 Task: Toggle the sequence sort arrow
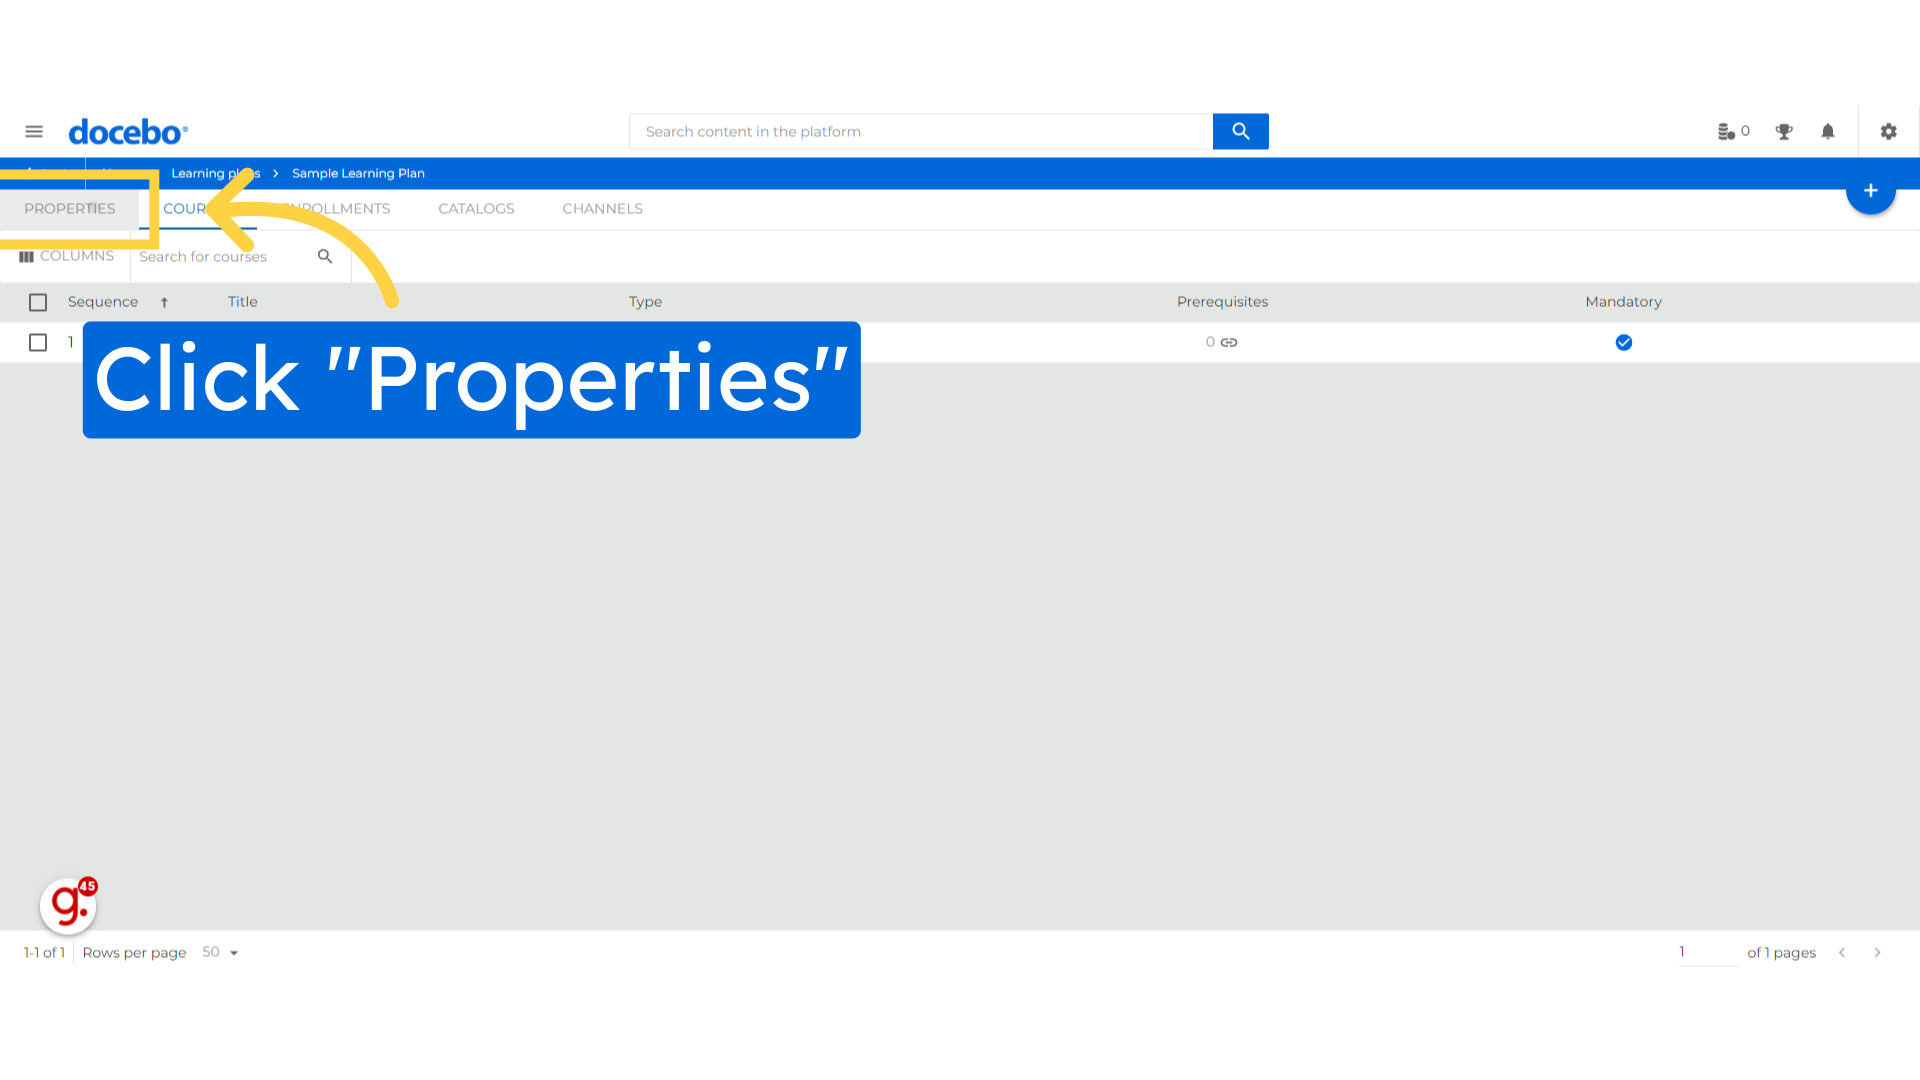pos(164,301)
